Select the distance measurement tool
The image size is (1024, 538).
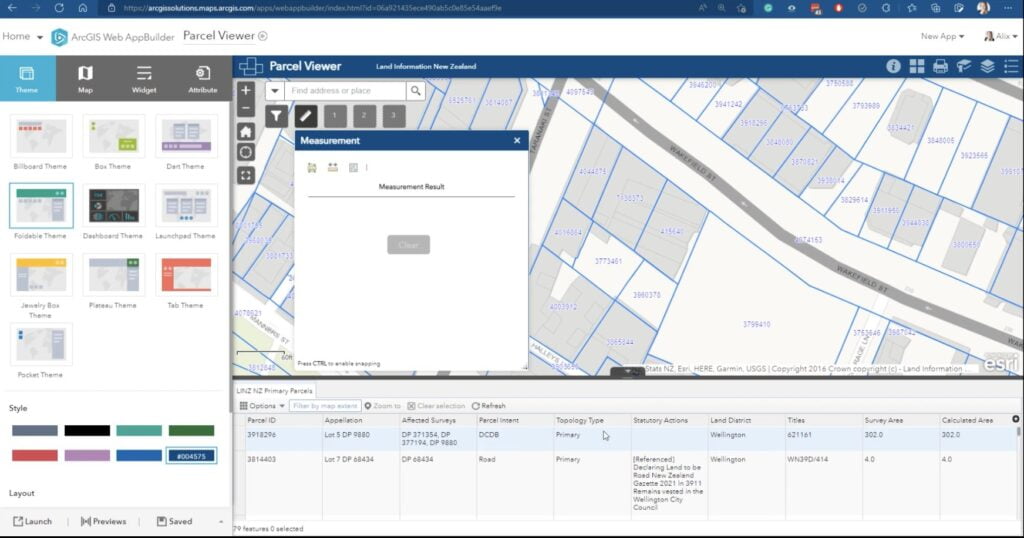click(333, 168)
